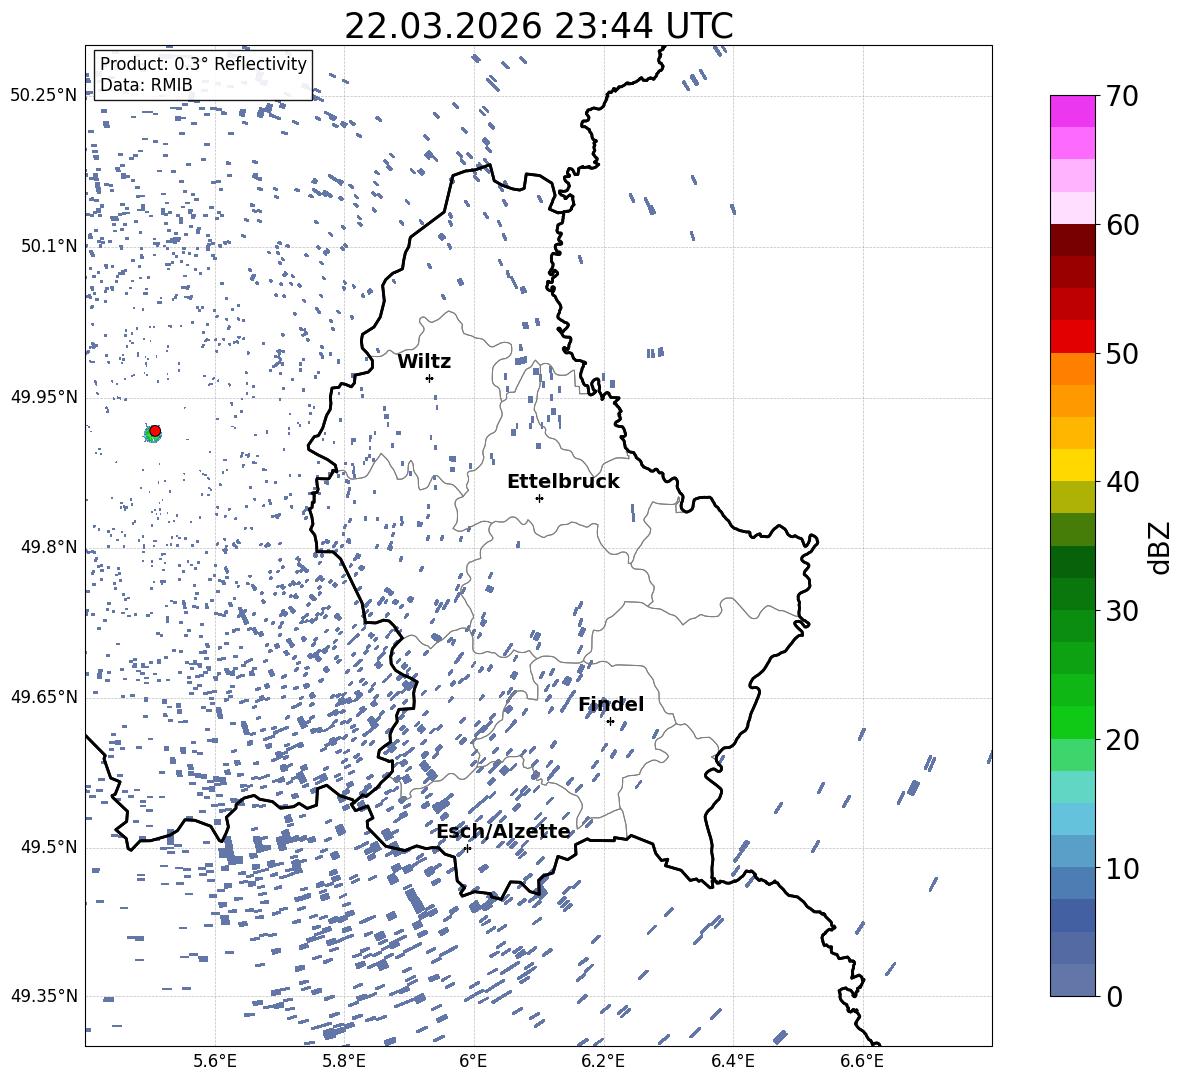1184x1081 pixels.
Task: Click the 49.65°N latitude label
Action: tap(43, 696)
